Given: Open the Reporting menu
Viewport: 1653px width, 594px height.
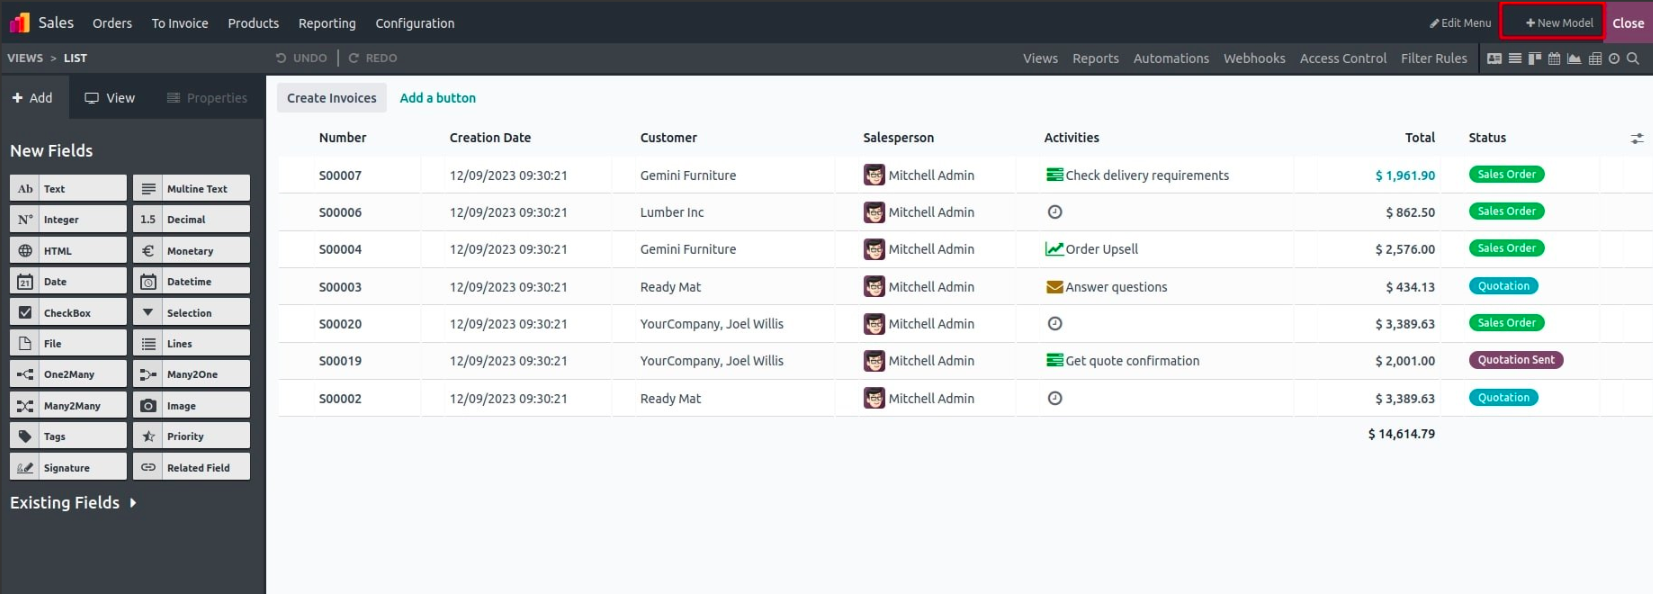Looking at the screenshot, I should coord(327,23).
